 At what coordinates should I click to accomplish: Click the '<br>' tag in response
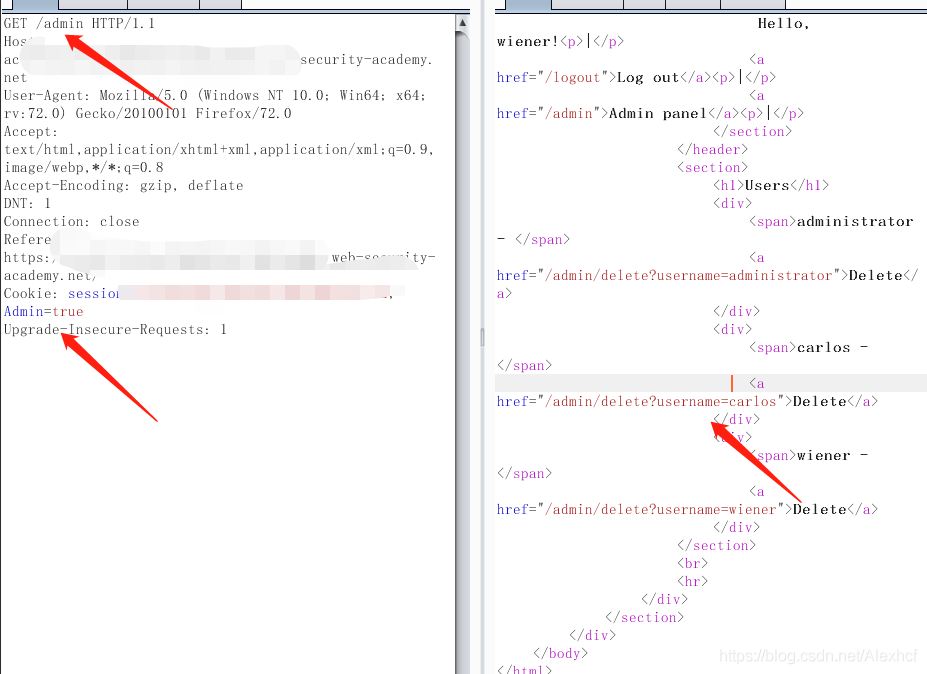pyautogui.click(x=692, y=563)
